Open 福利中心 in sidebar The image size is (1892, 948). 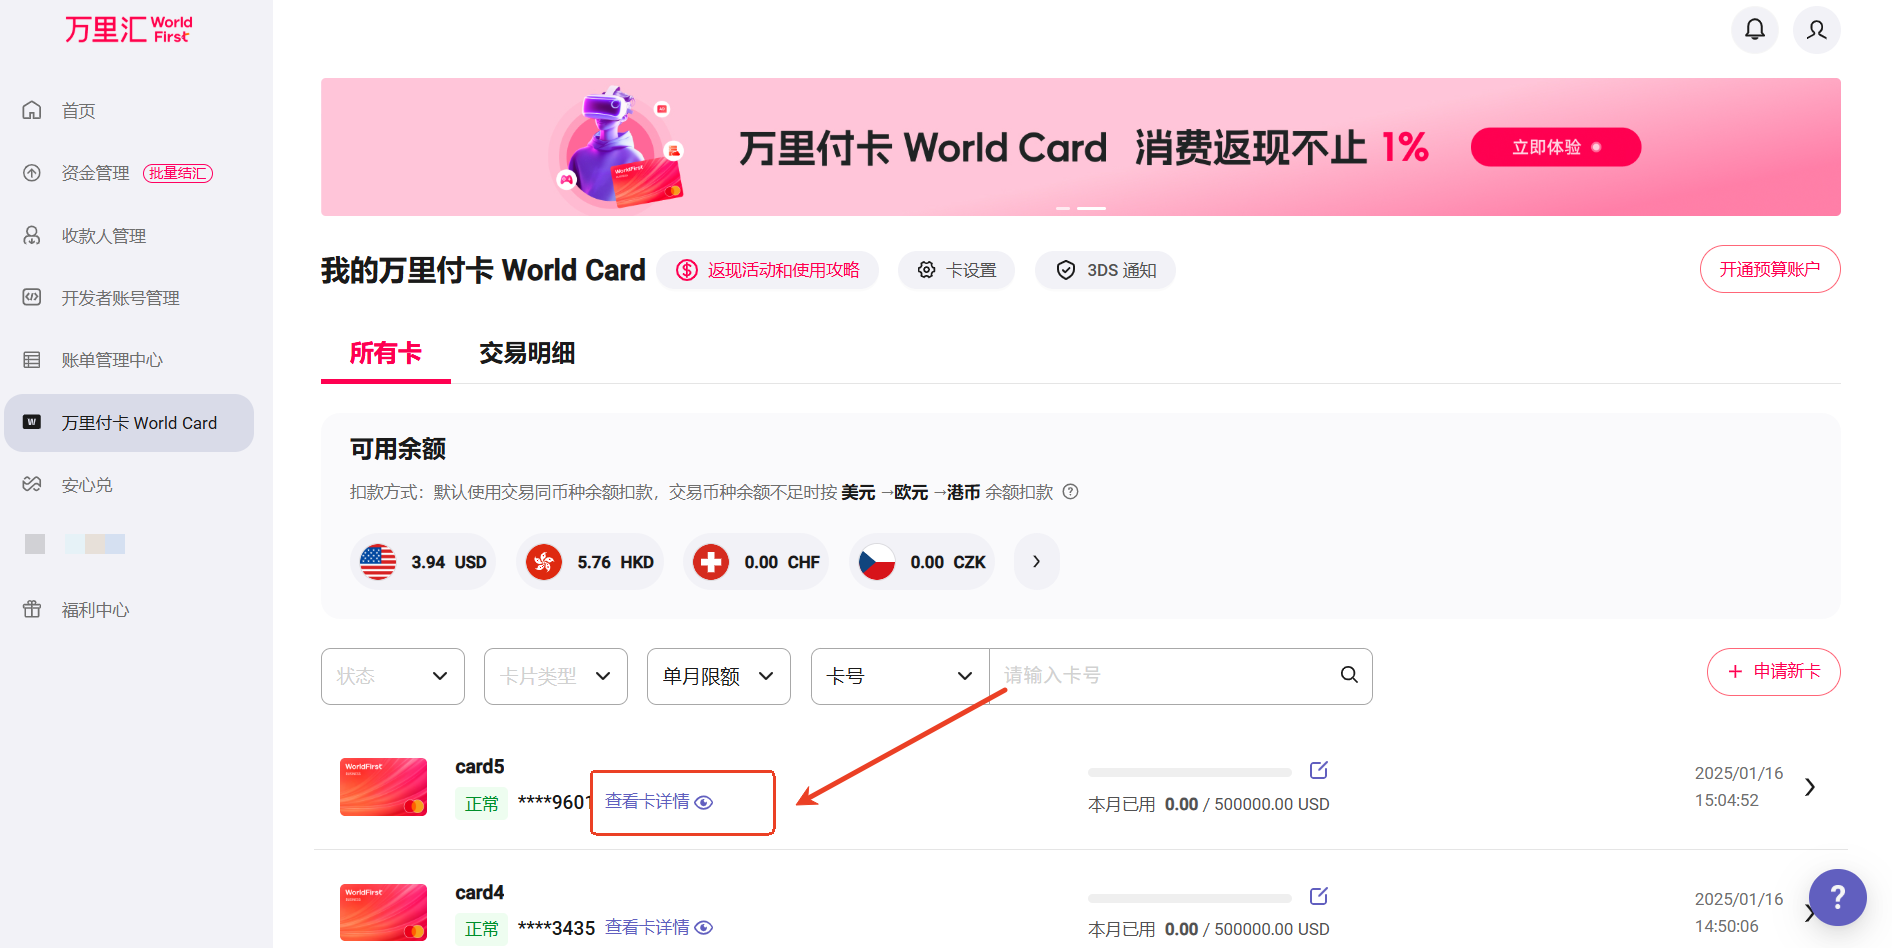96,610
